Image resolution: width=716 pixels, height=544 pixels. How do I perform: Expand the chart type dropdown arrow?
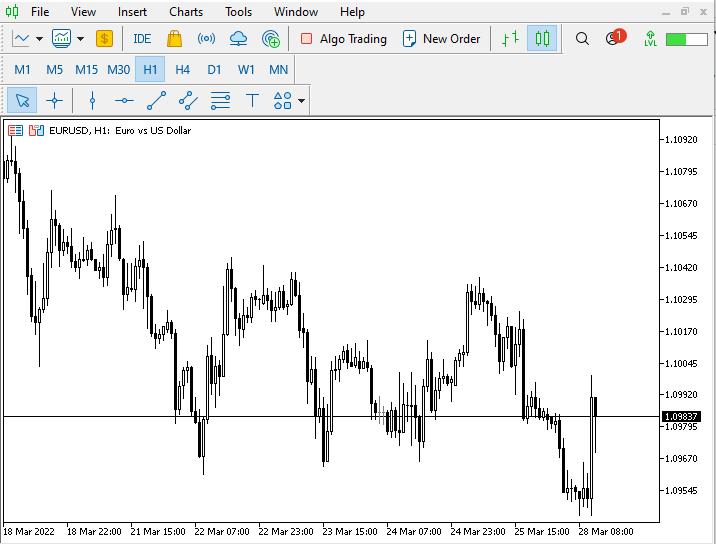39,39
